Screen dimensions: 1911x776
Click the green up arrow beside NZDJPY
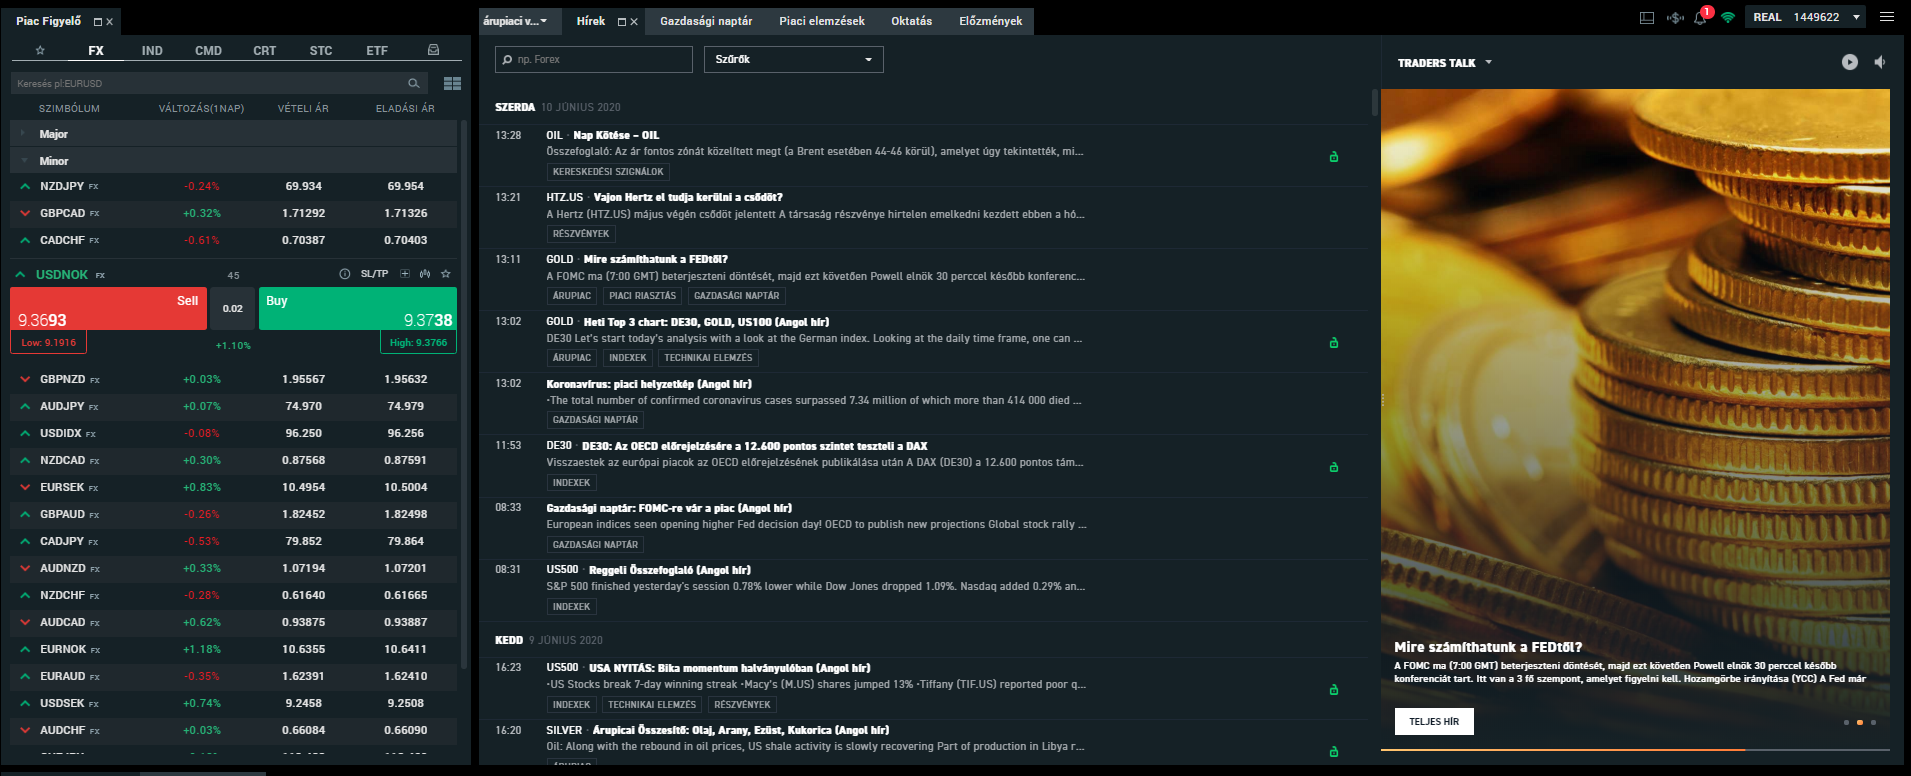pos(25,186)
